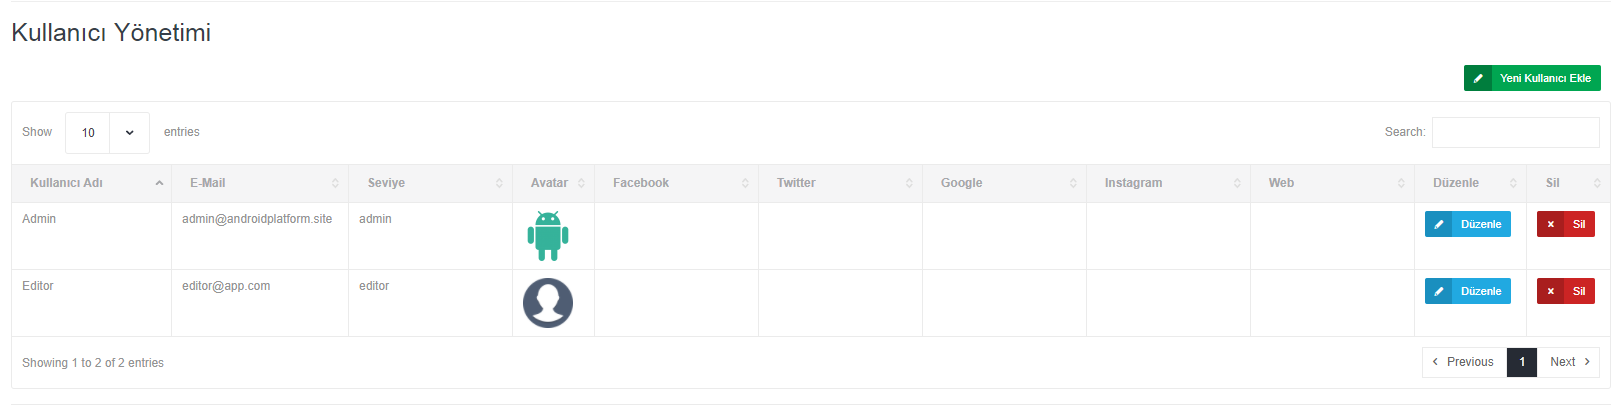Sort table by Facebook column
Image resolution: width=1623 pixels, height=415 pixels.
click(676, 183)
